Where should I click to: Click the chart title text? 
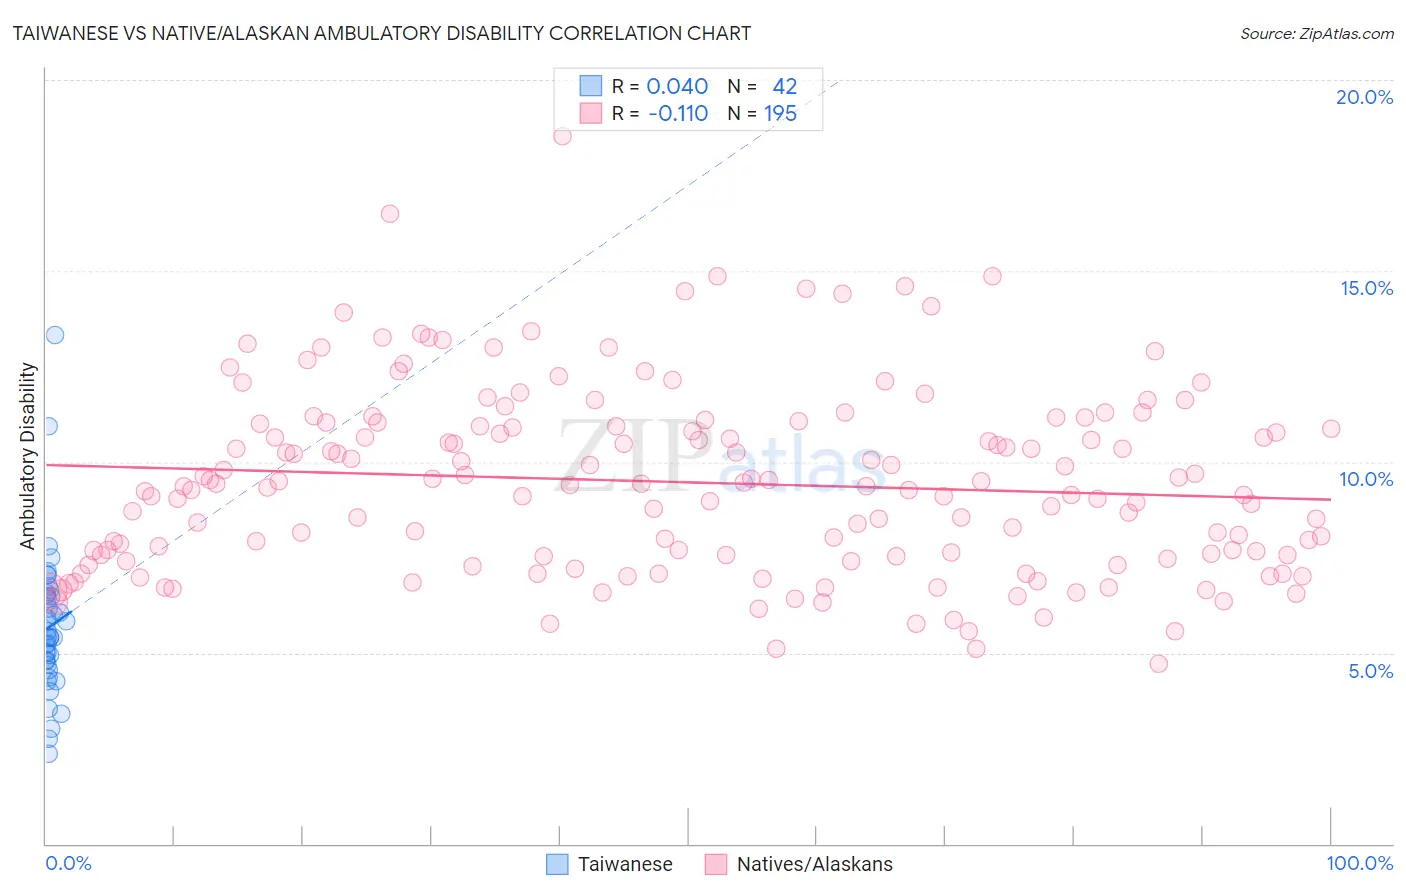coord(381,33)
